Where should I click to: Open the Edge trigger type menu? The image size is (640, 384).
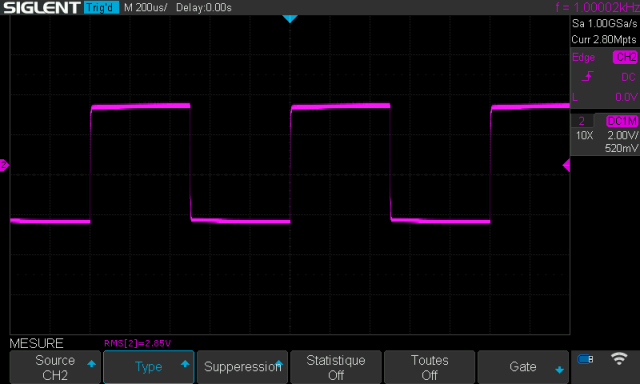tap(583, 58)
